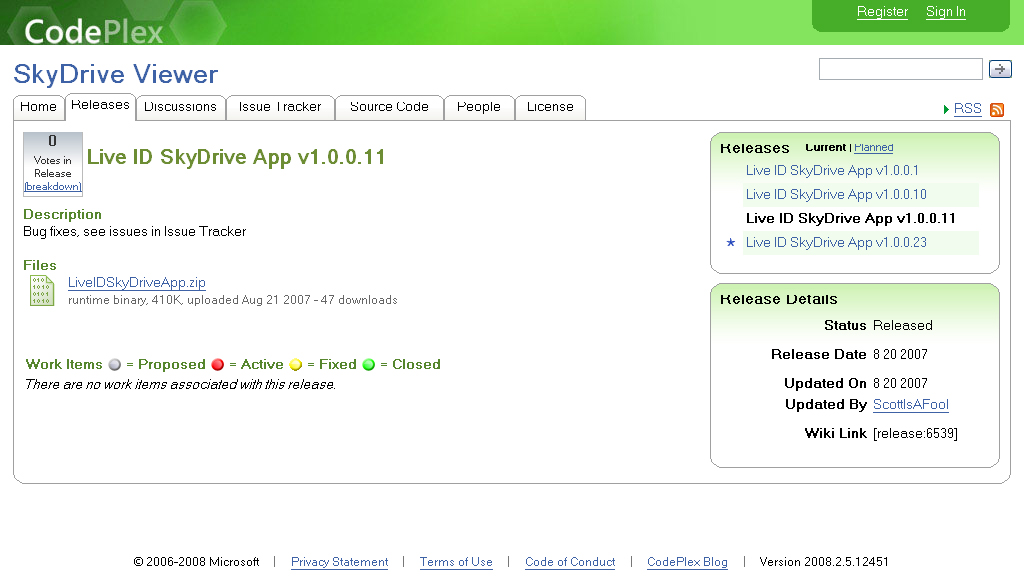
Task: Click the Current releases label
Action: tap(825, 148)
